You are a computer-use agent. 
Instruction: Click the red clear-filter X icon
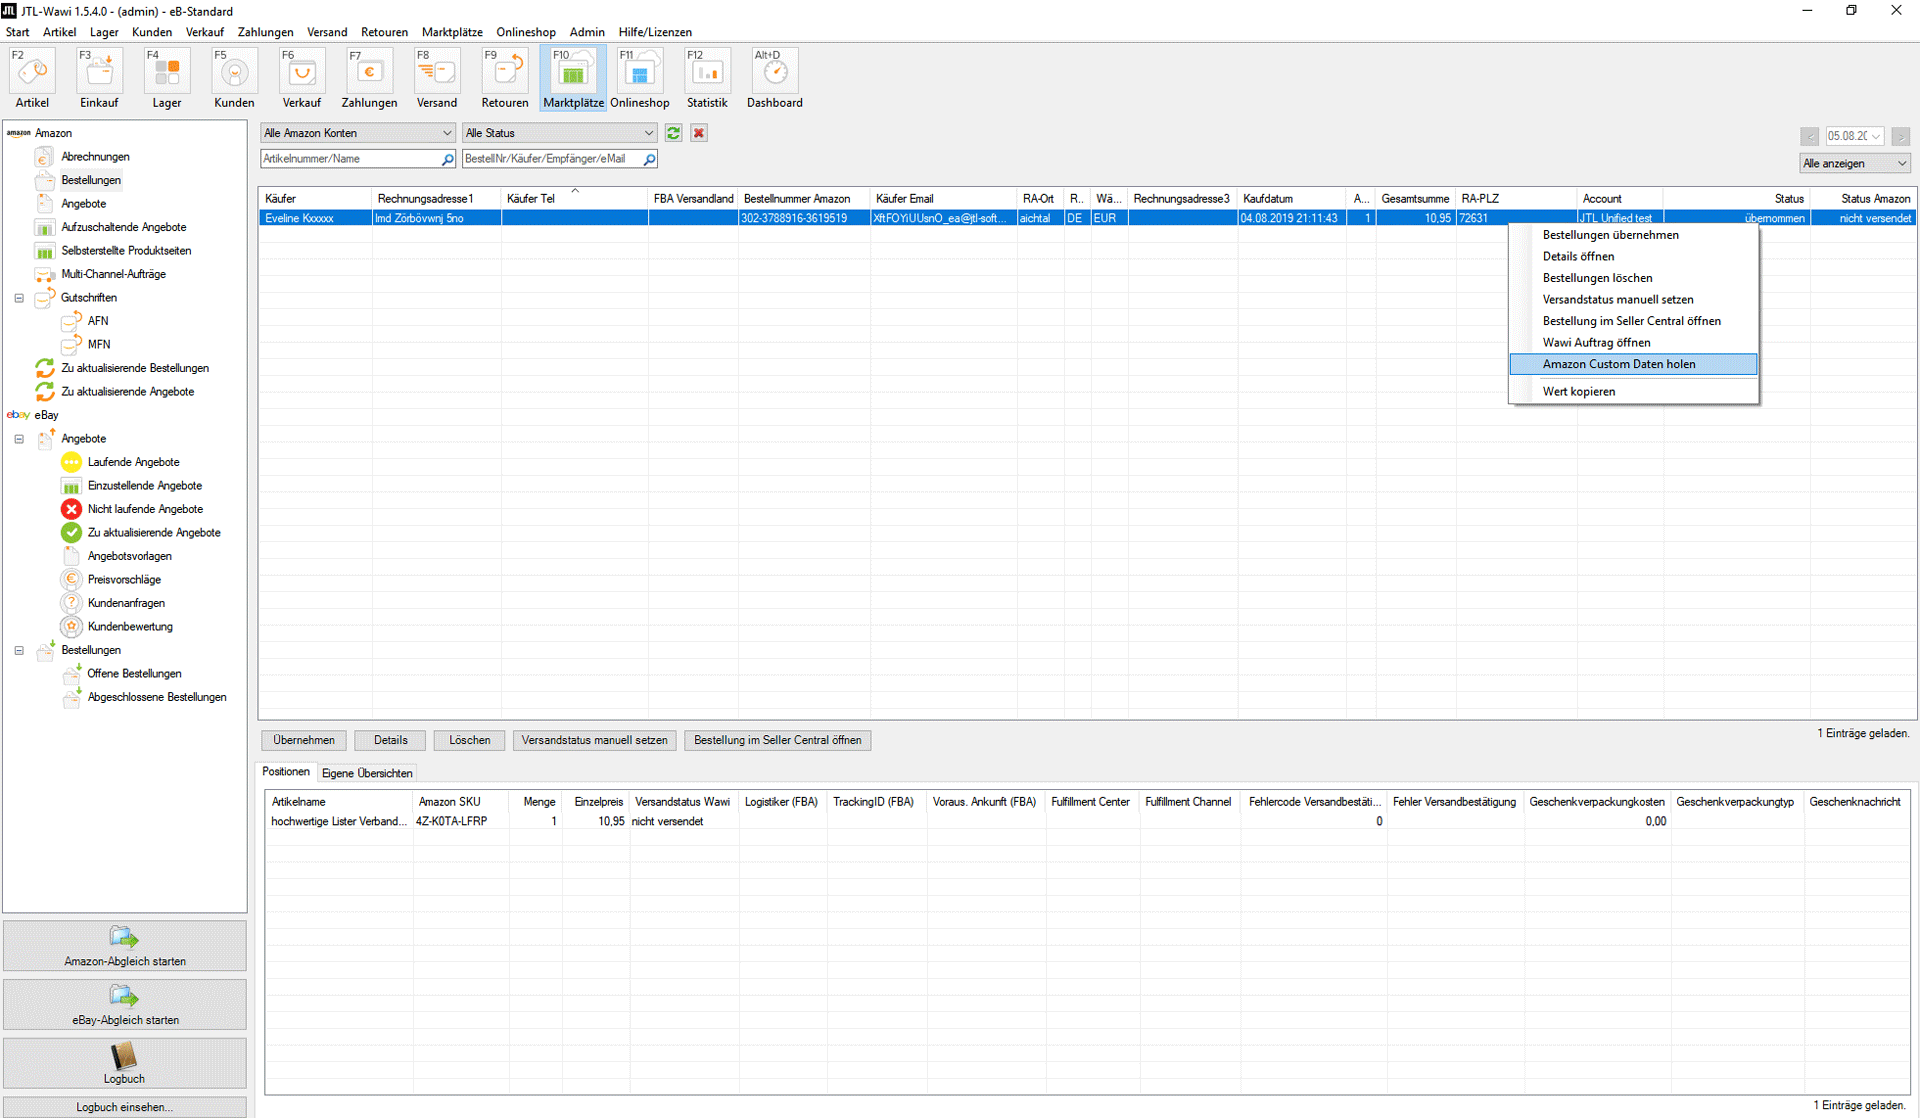pos(699,133)
